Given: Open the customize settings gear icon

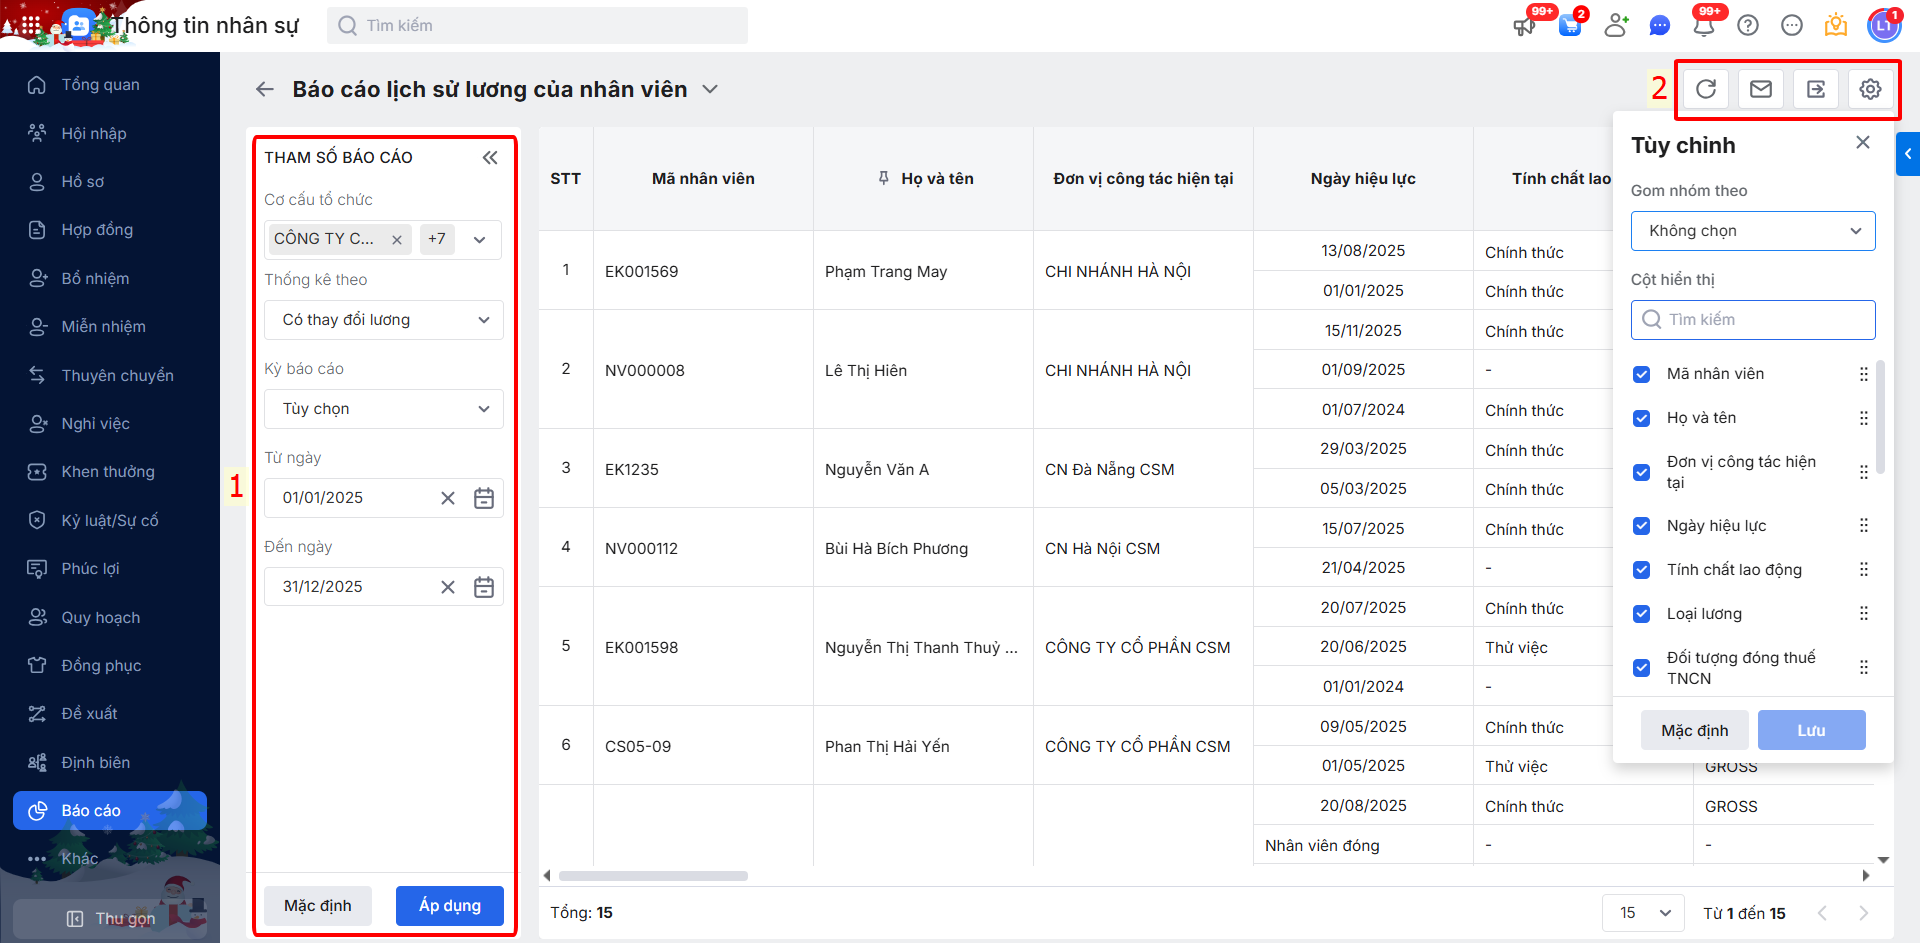Looking at the screenshot, I should tap(1870, 90).
